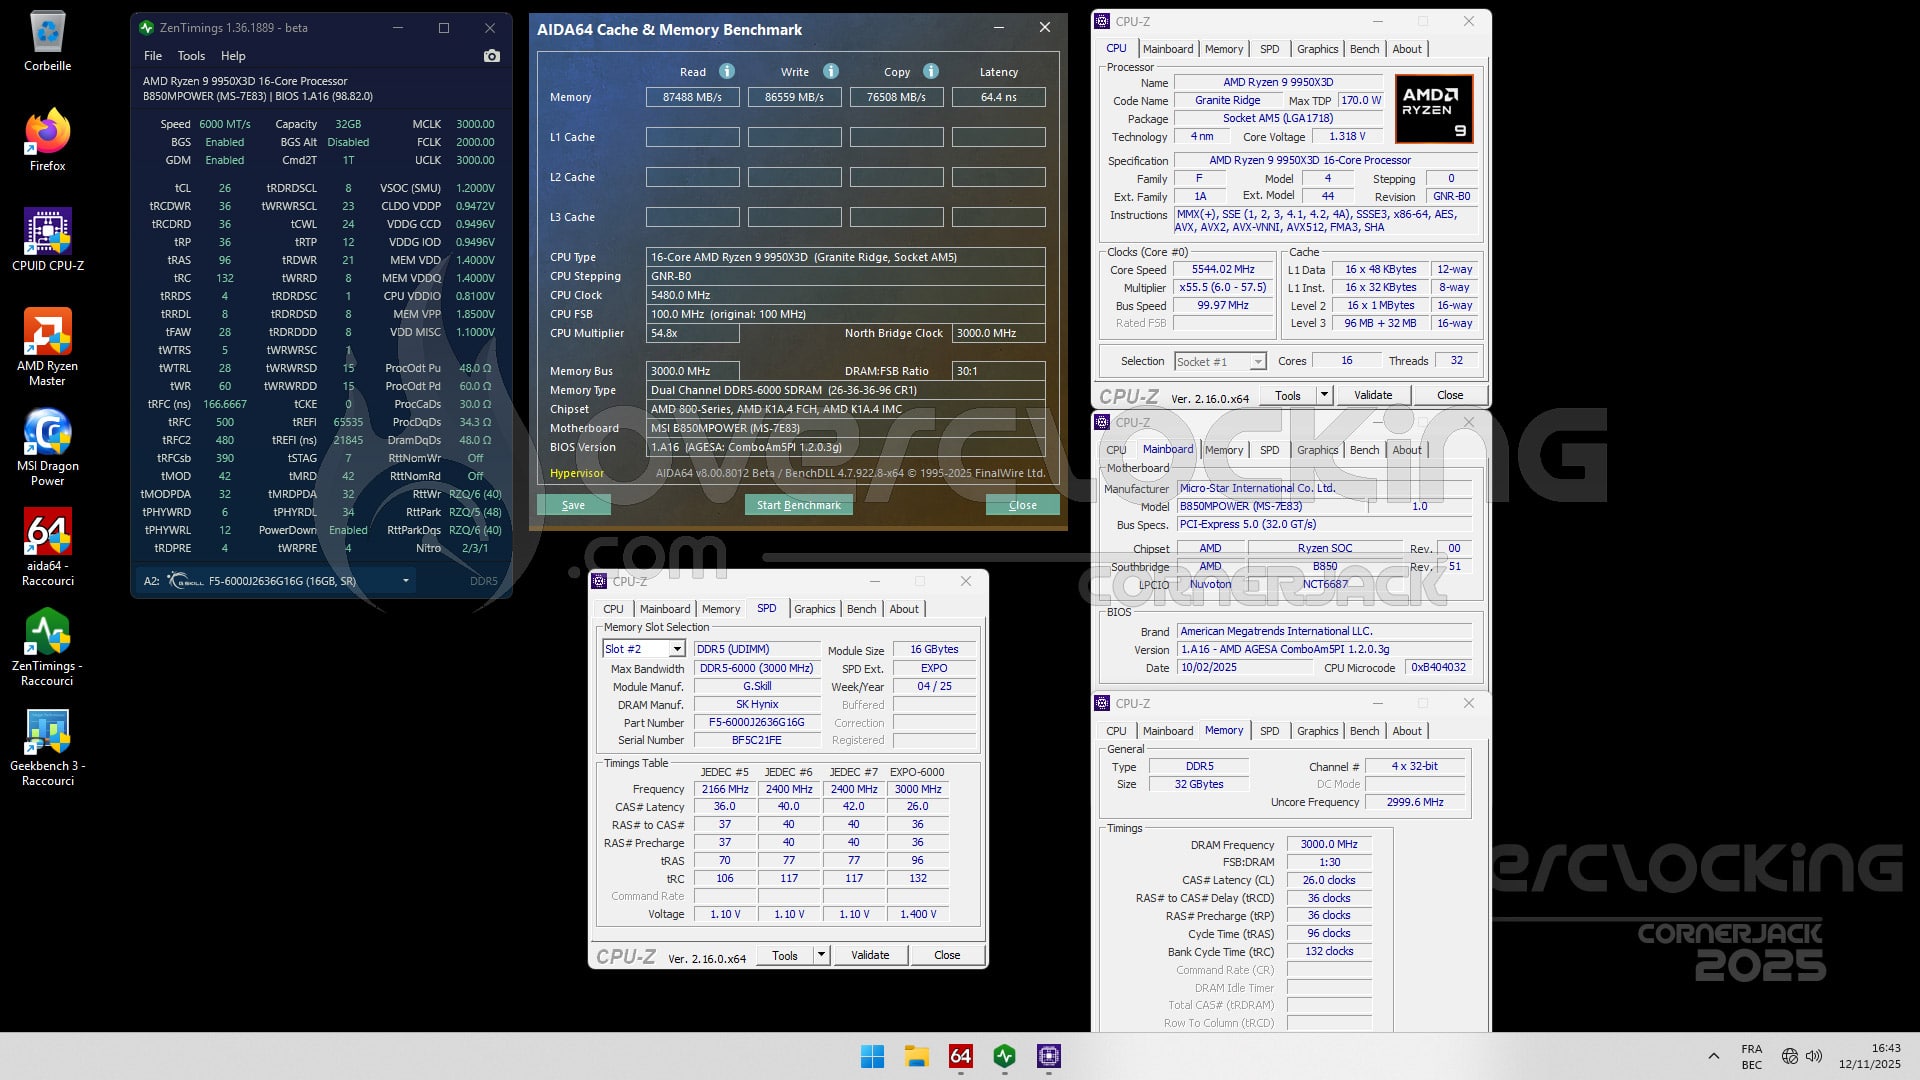Screen dimensions: 1920x1080
Task: Save the AIDA64 benchmark results
Action: (574, 505)
